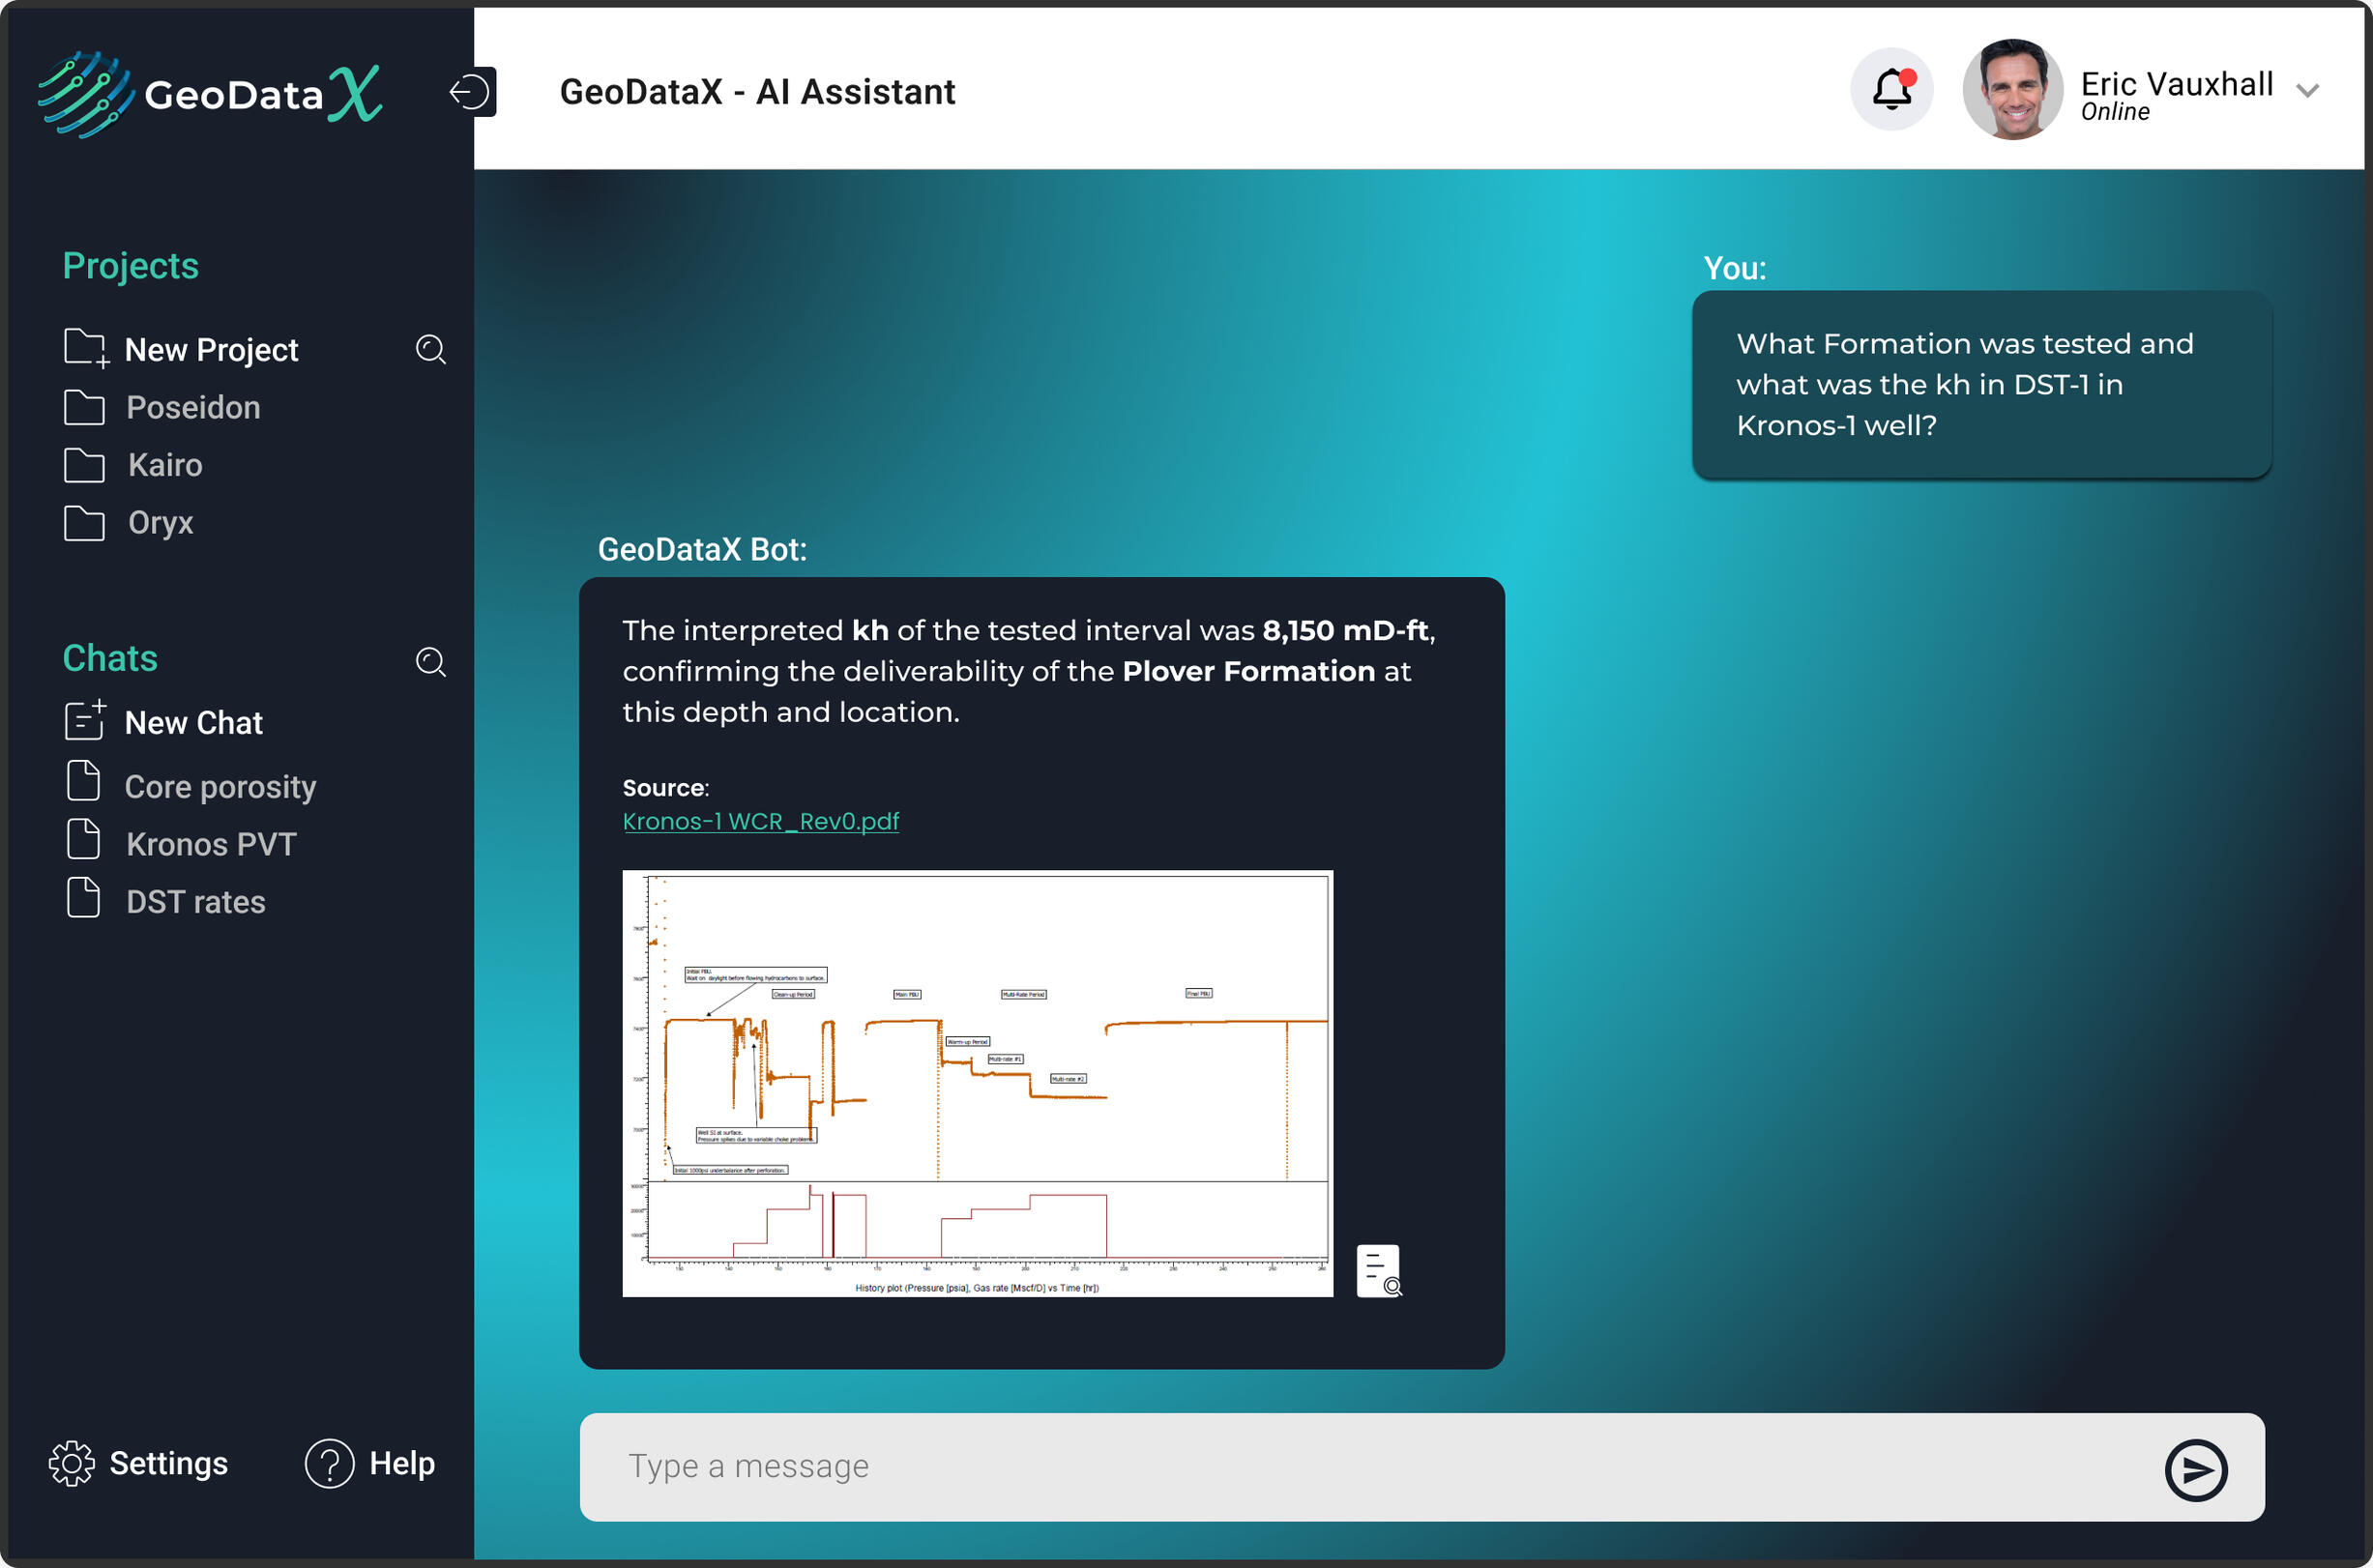
Task: Select the Oryx project folder
Action: tap(160, 523)
